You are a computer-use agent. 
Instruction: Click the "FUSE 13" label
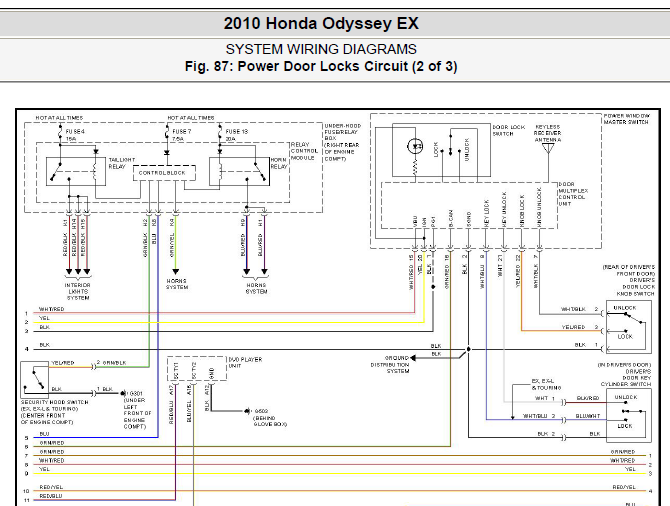(236, 132)
